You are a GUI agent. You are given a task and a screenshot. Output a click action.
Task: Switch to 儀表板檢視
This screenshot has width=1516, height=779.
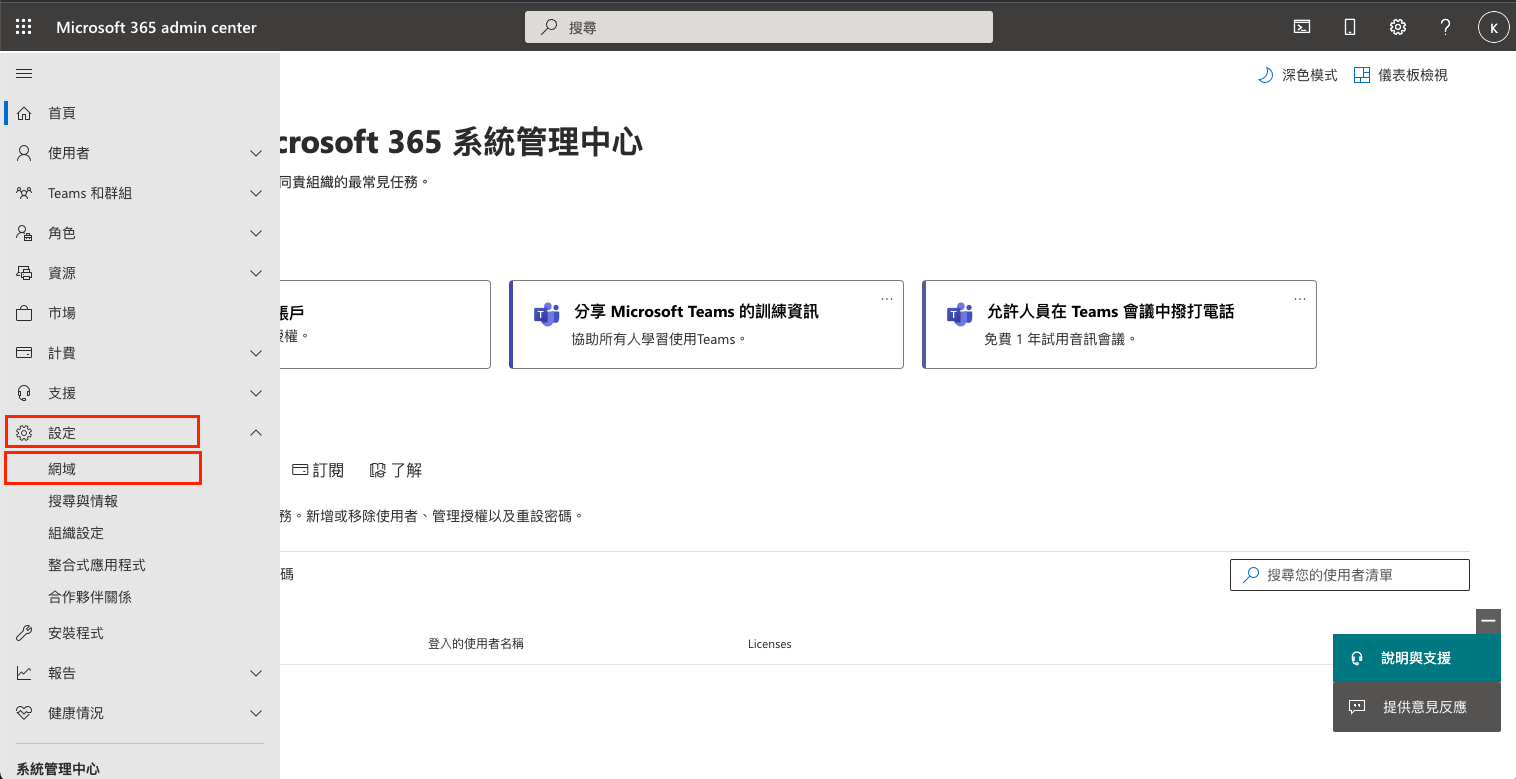point(1400,75)
